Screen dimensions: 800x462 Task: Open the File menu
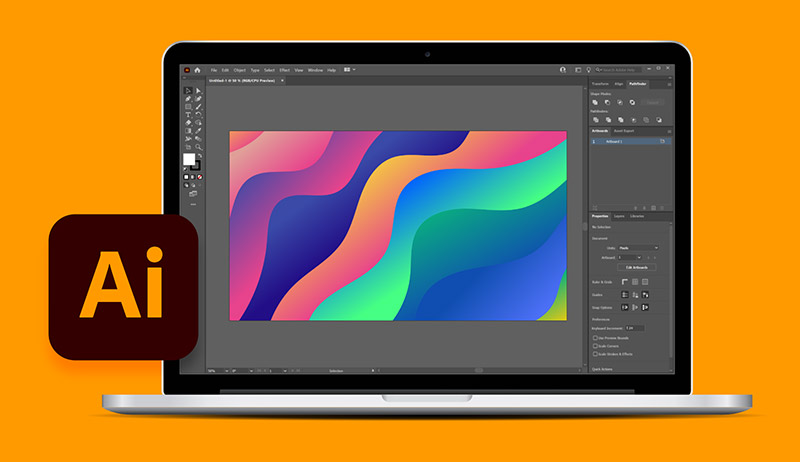pos(214,70)
